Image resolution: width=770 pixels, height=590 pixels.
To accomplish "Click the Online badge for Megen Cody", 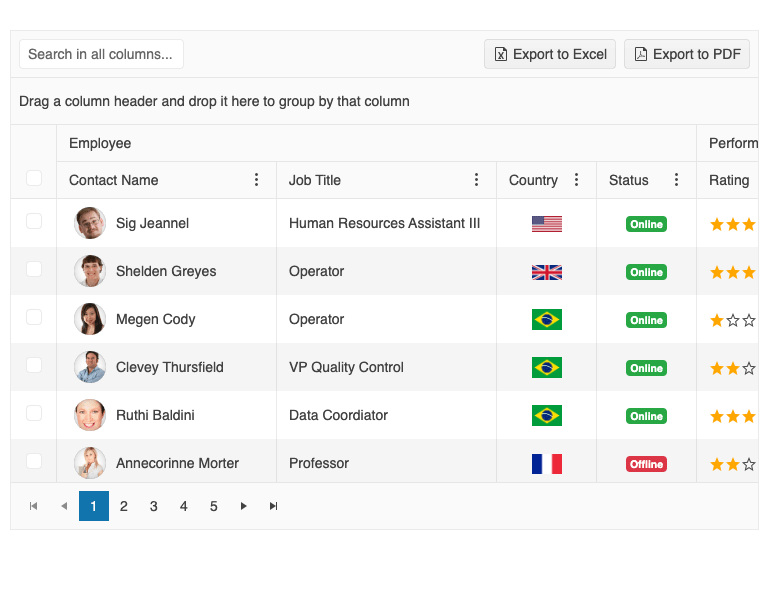I will [646, 320].
